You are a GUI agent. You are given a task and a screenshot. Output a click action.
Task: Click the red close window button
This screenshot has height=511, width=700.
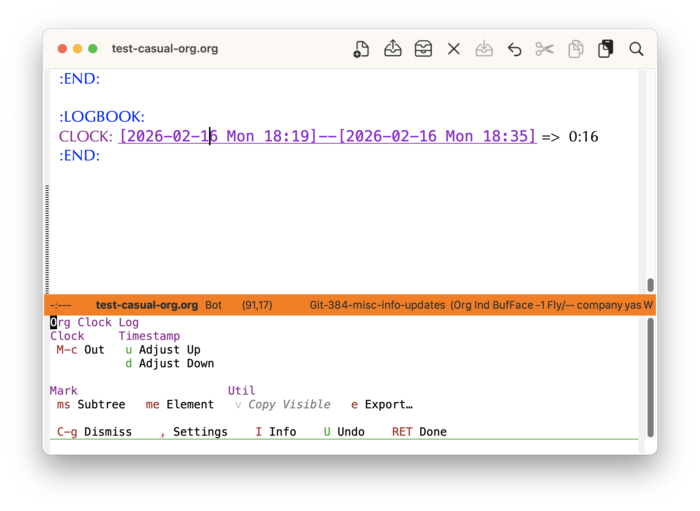click(x=62, y=49)
